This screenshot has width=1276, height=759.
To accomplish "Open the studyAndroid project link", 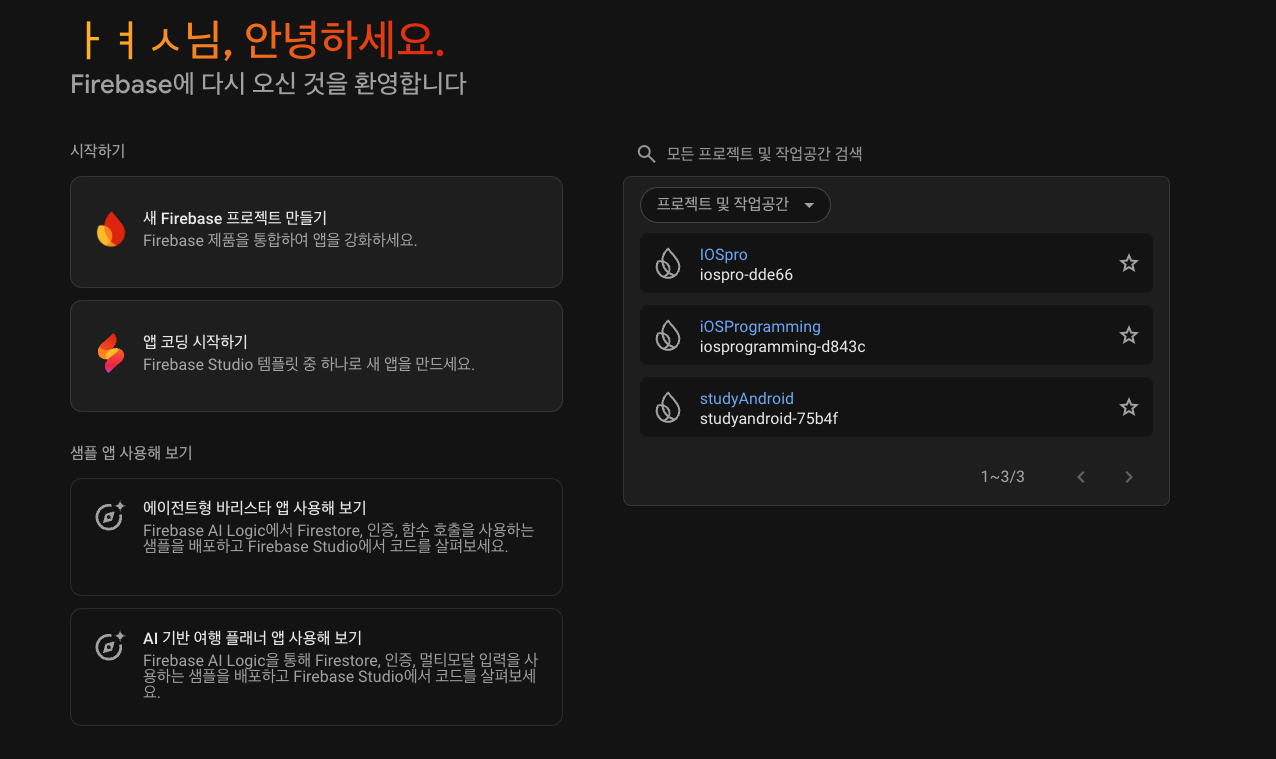I will click(x=747, y=399).
